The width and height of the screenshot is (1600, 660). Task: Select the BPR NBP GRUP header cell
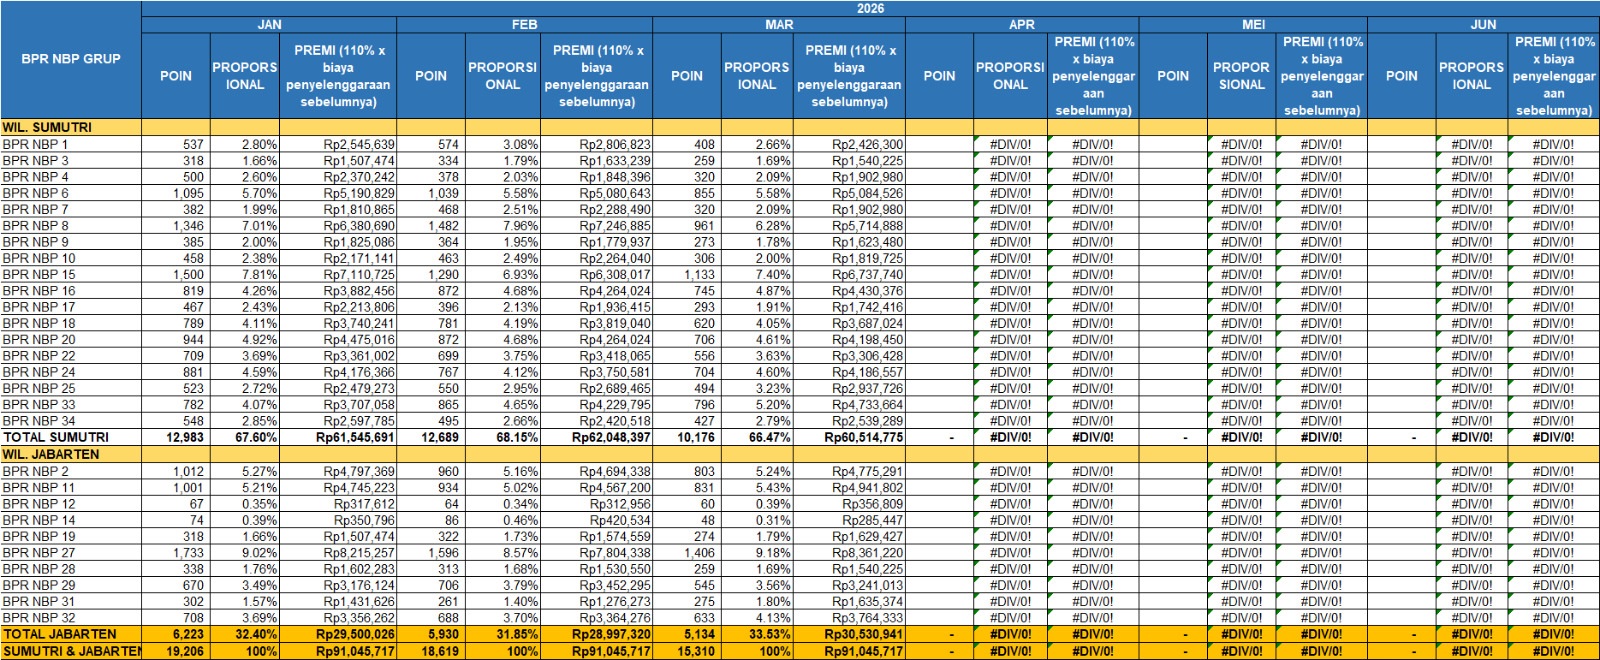(70, 59)
